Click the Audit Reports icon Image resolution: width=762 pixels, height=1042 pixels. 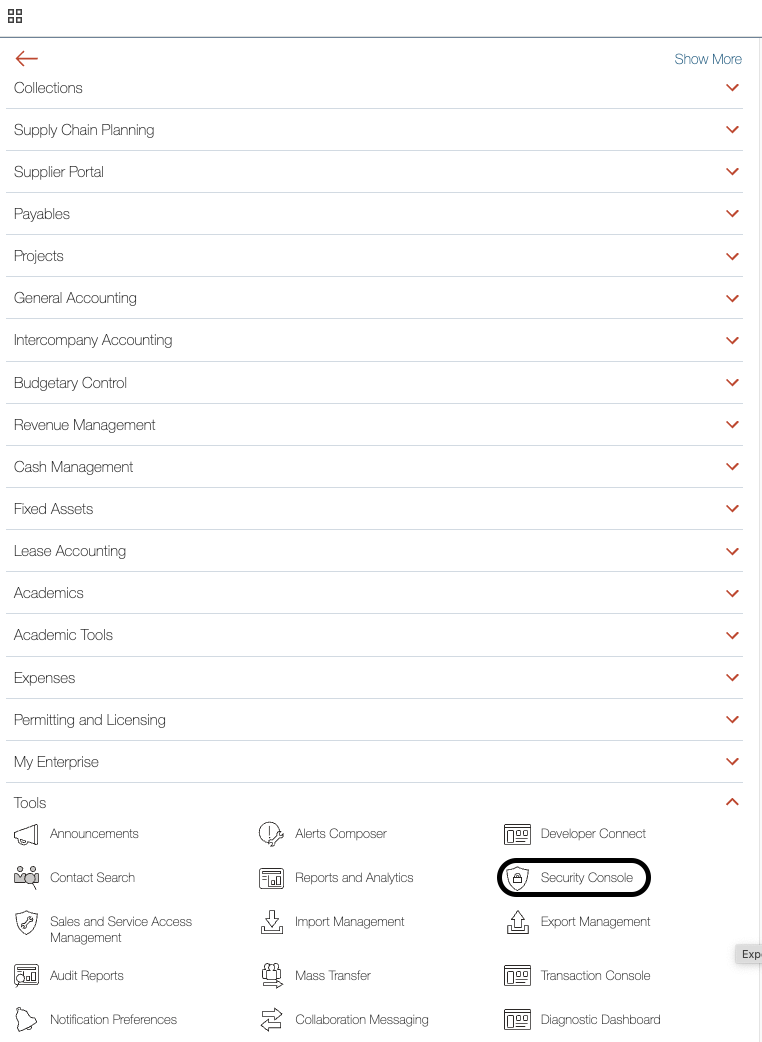pyautogui.click(x=26, y=976)
